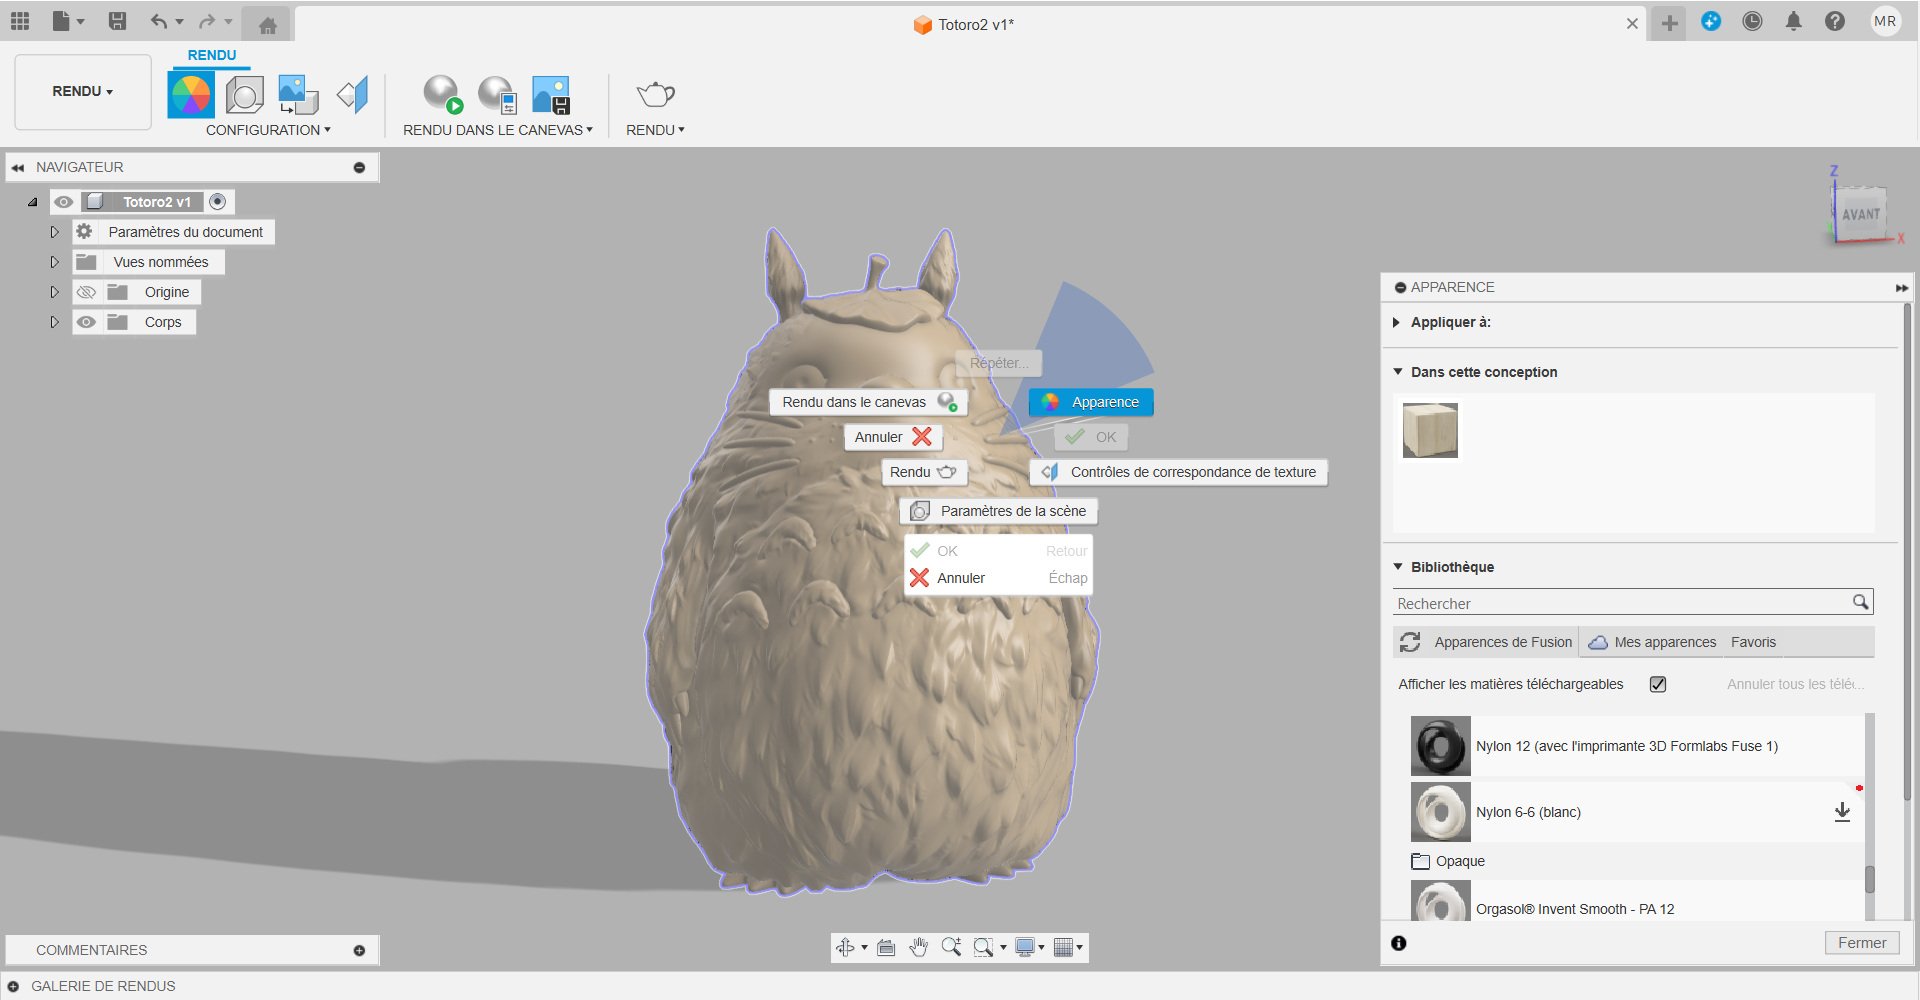Screen dimensions: 1920x1000
Task: Add a new design tab
Action: [x=1670, y=22]
